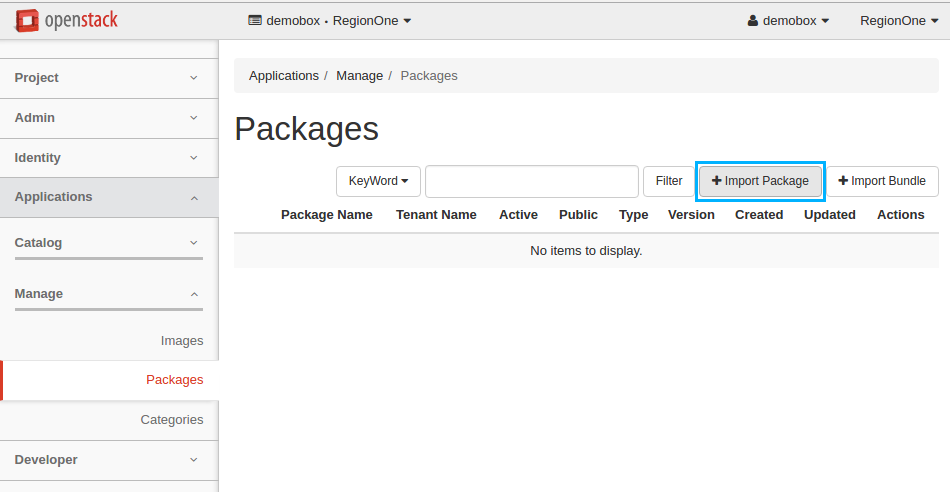Click the plus icon on Import Package
The height and width of the screenshot is (492, 950).
[716, 181]
